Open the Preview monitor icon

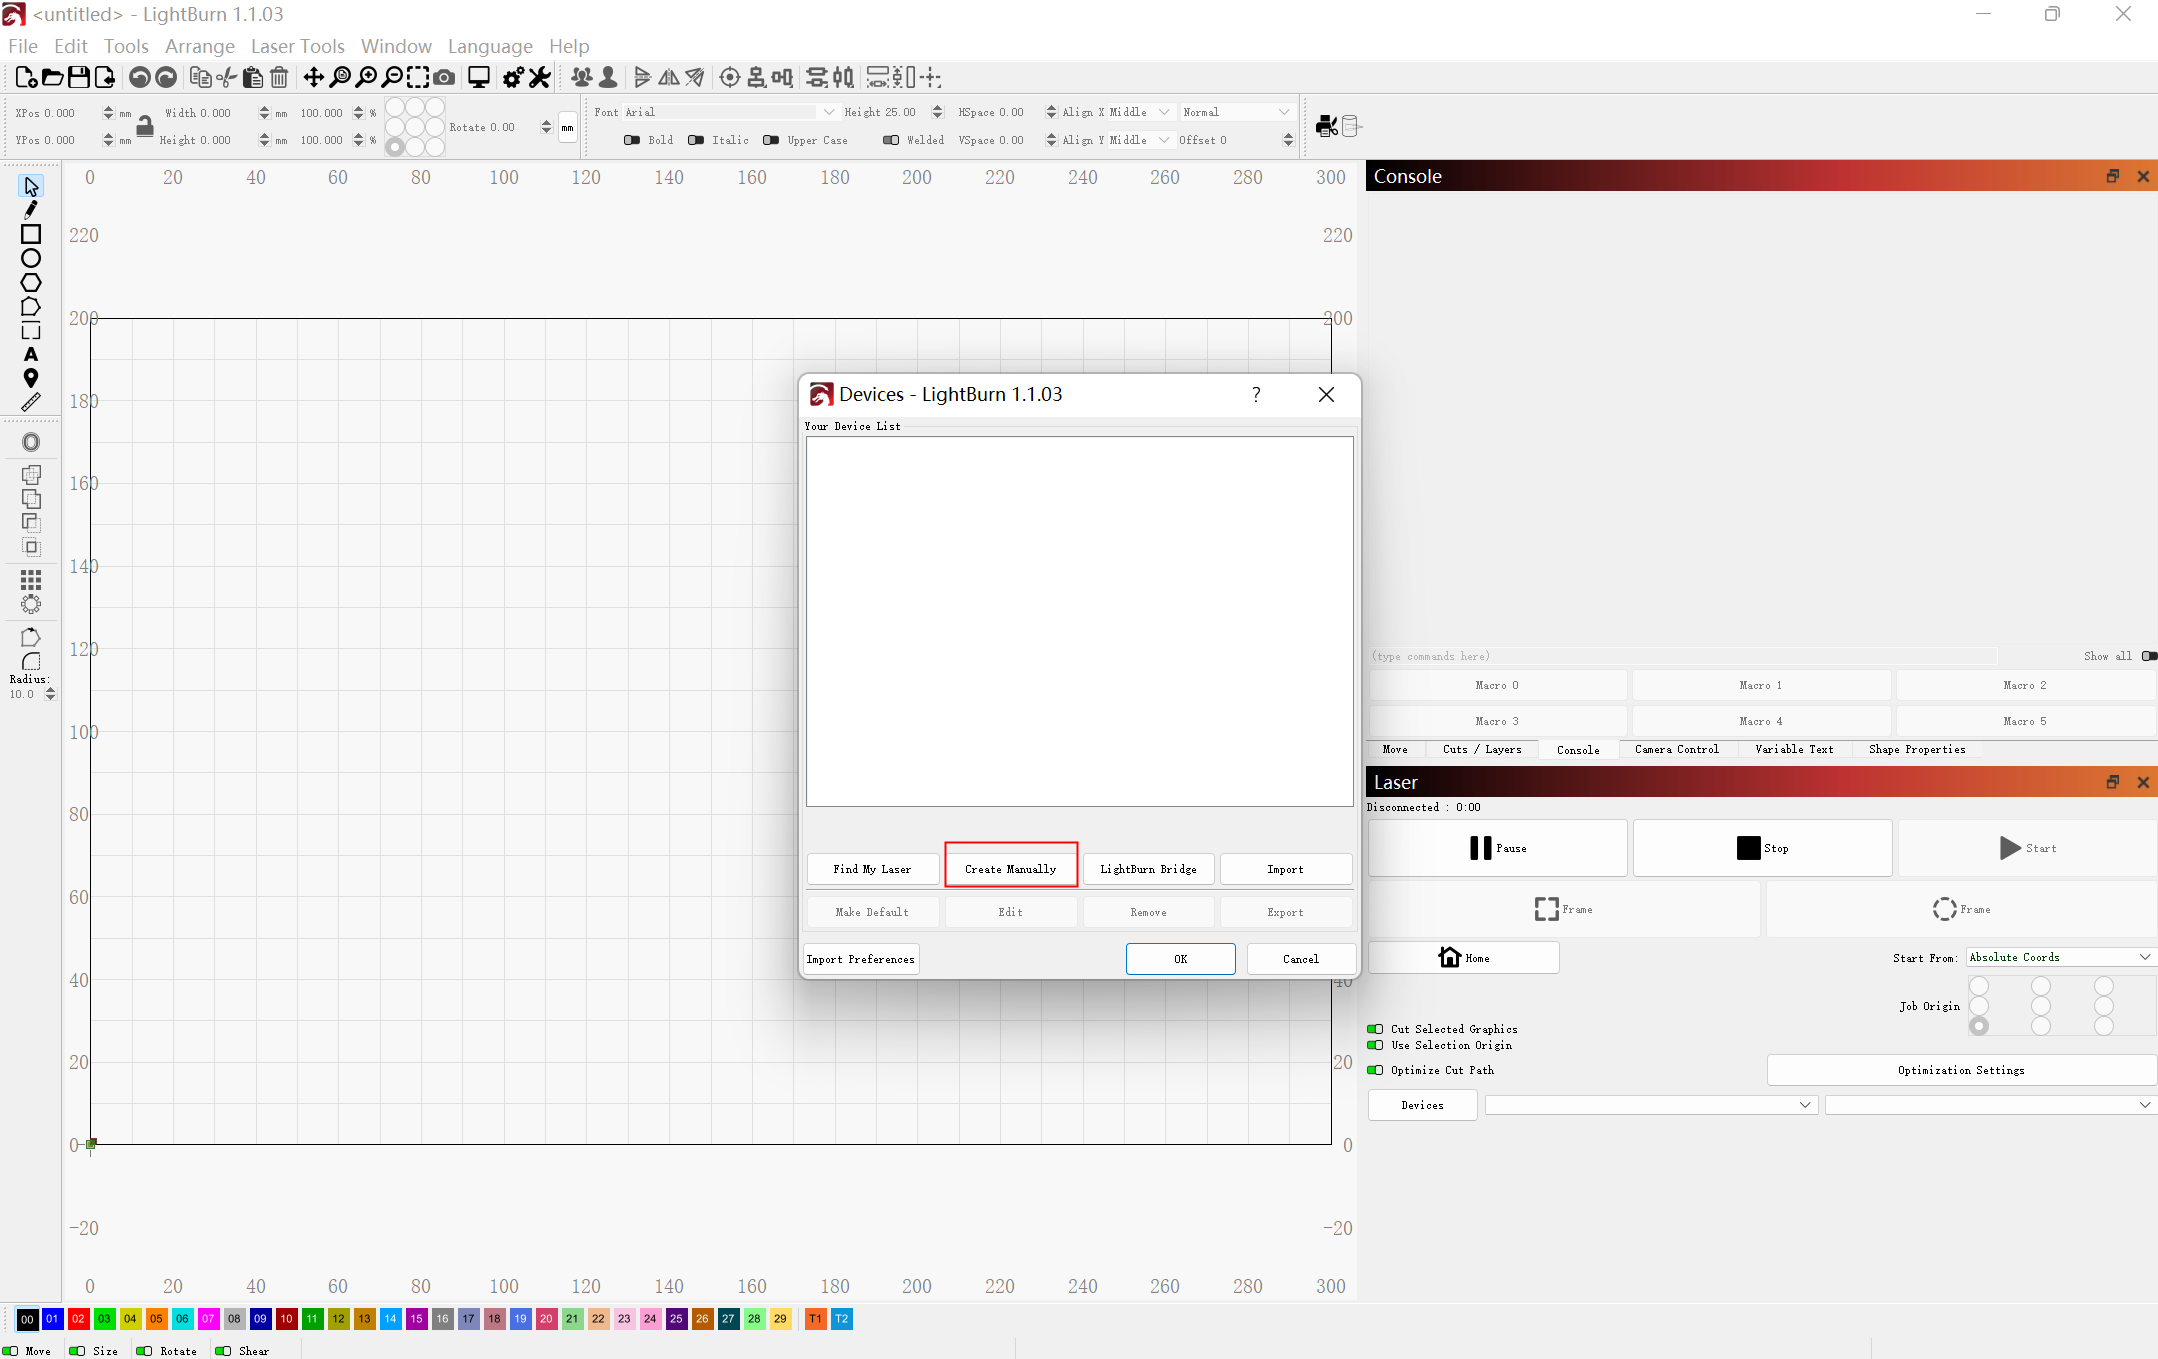click(479, 77)
